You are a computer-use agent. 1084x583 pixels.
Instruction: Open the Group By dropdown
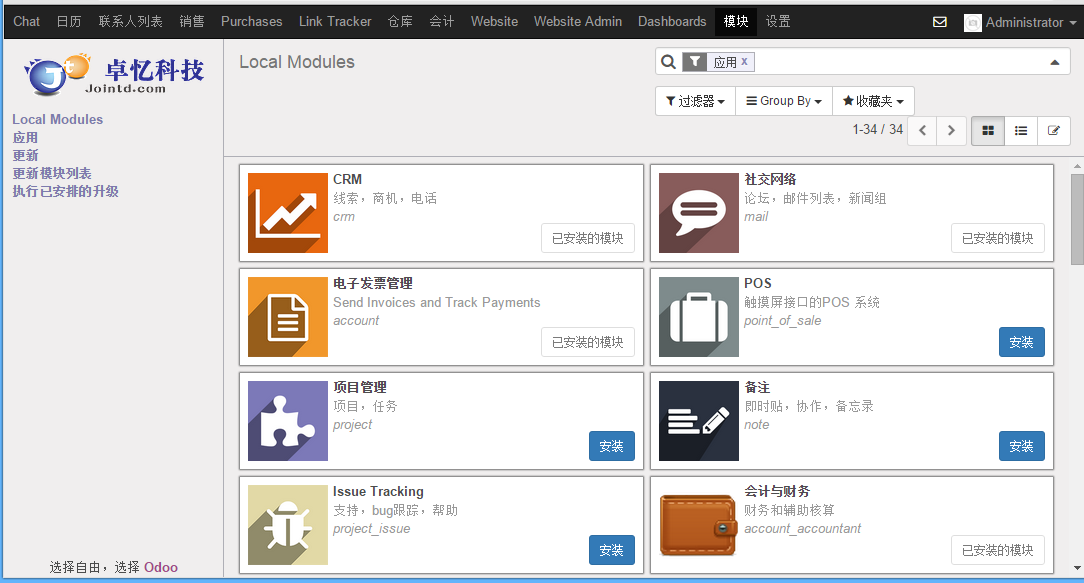point(783,101)
